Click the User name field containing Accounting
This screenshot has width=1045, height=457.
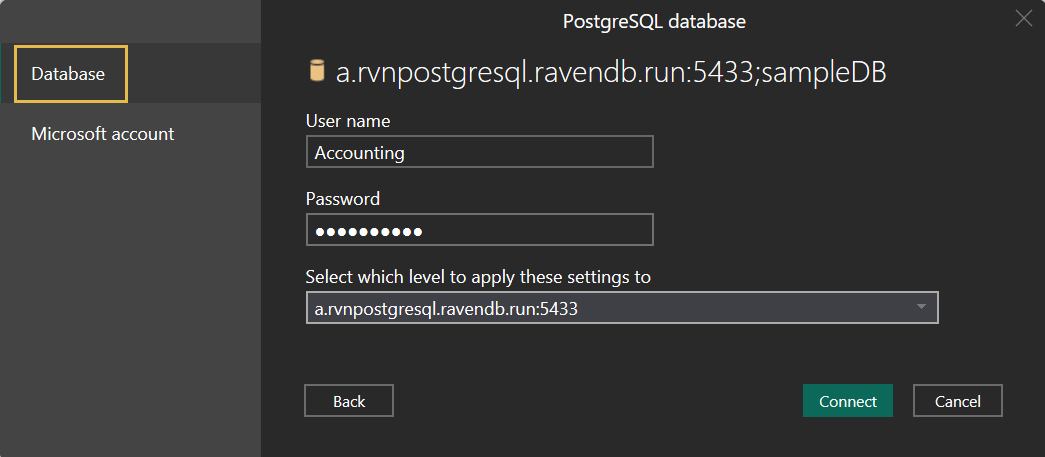(x=479, y=153)
